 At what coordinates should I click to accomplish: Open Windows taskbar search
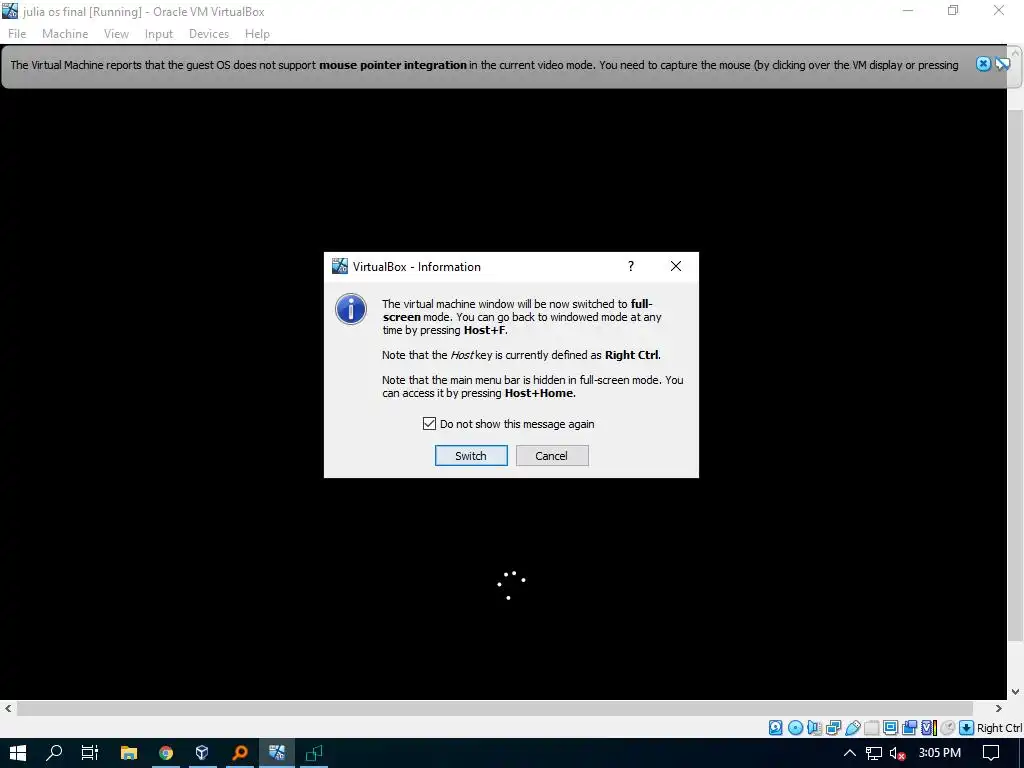[54, 753]
